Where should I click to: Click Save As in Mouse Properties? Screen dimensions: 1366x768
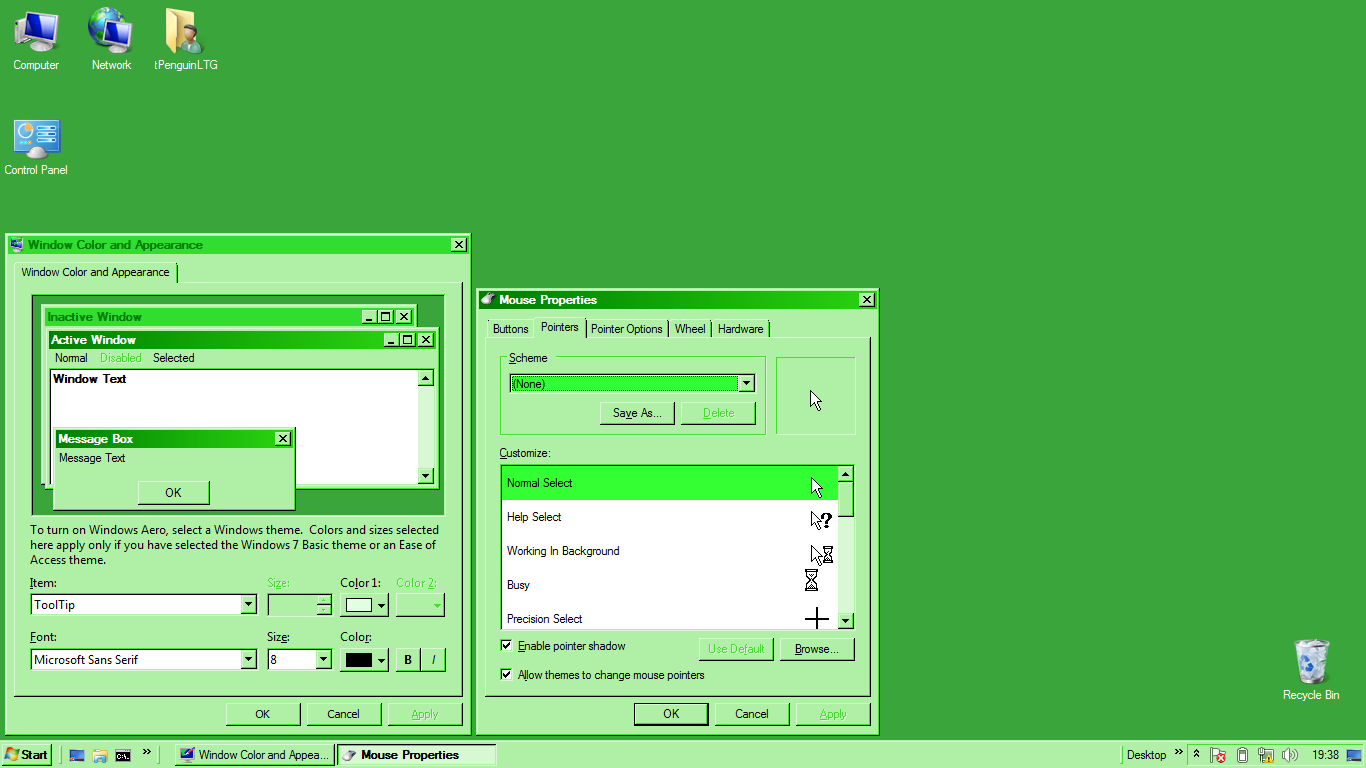pyautogui.click(x=637, y=413)
